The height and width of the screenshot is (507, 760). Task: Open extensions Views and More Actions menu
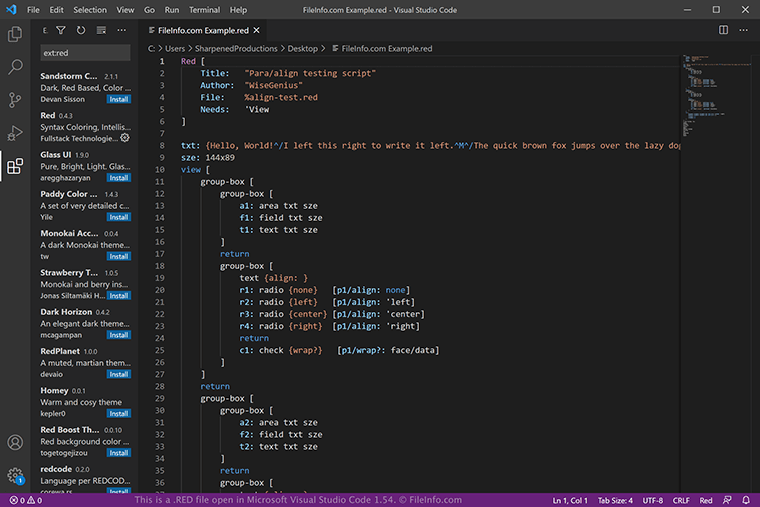click(x=120, y=31)
